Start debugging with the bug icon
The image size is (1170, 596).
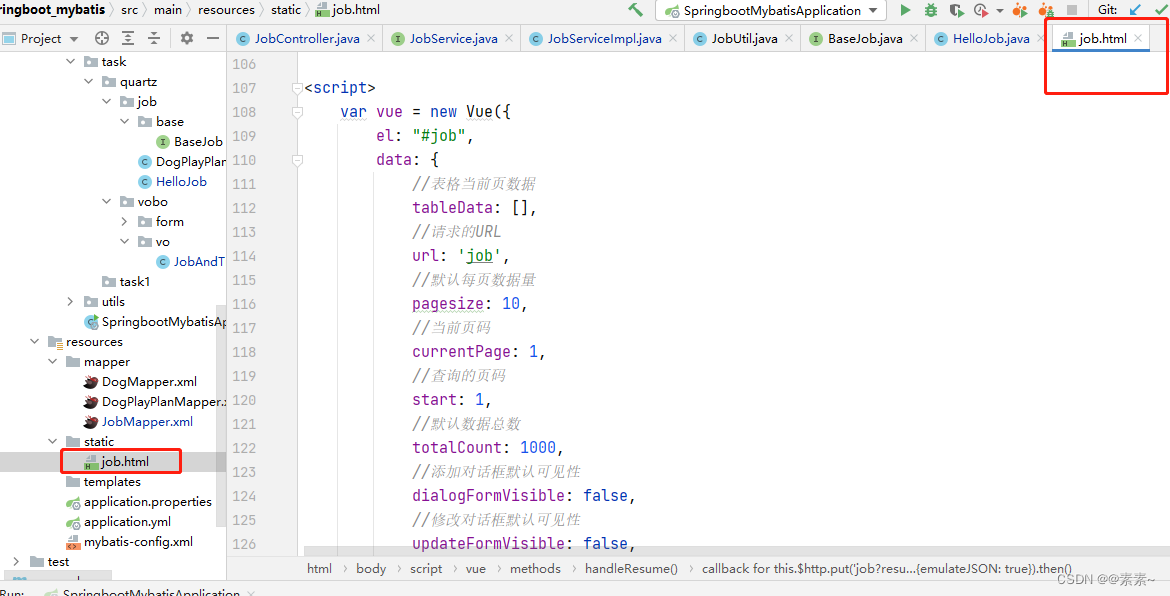point(931,10)
